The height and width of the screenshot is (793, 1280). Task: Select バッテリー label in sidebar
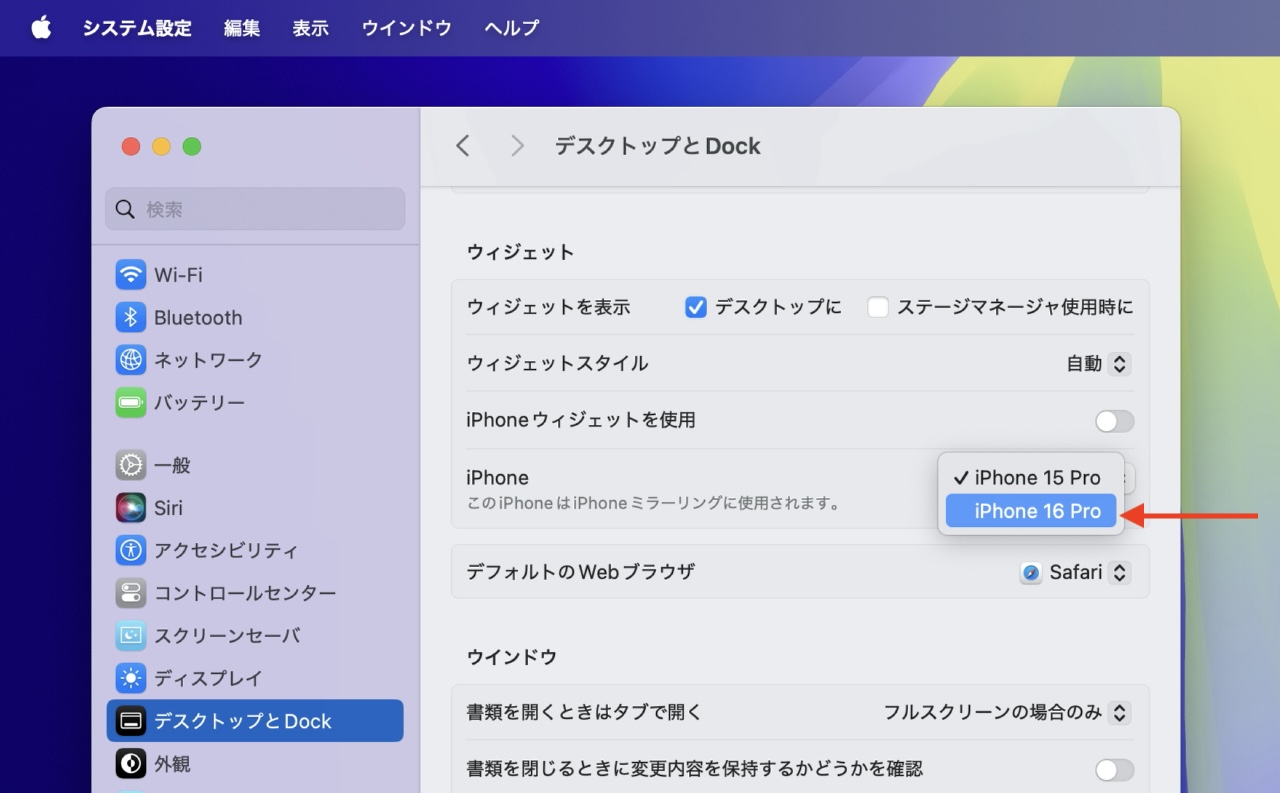(199, 402)
